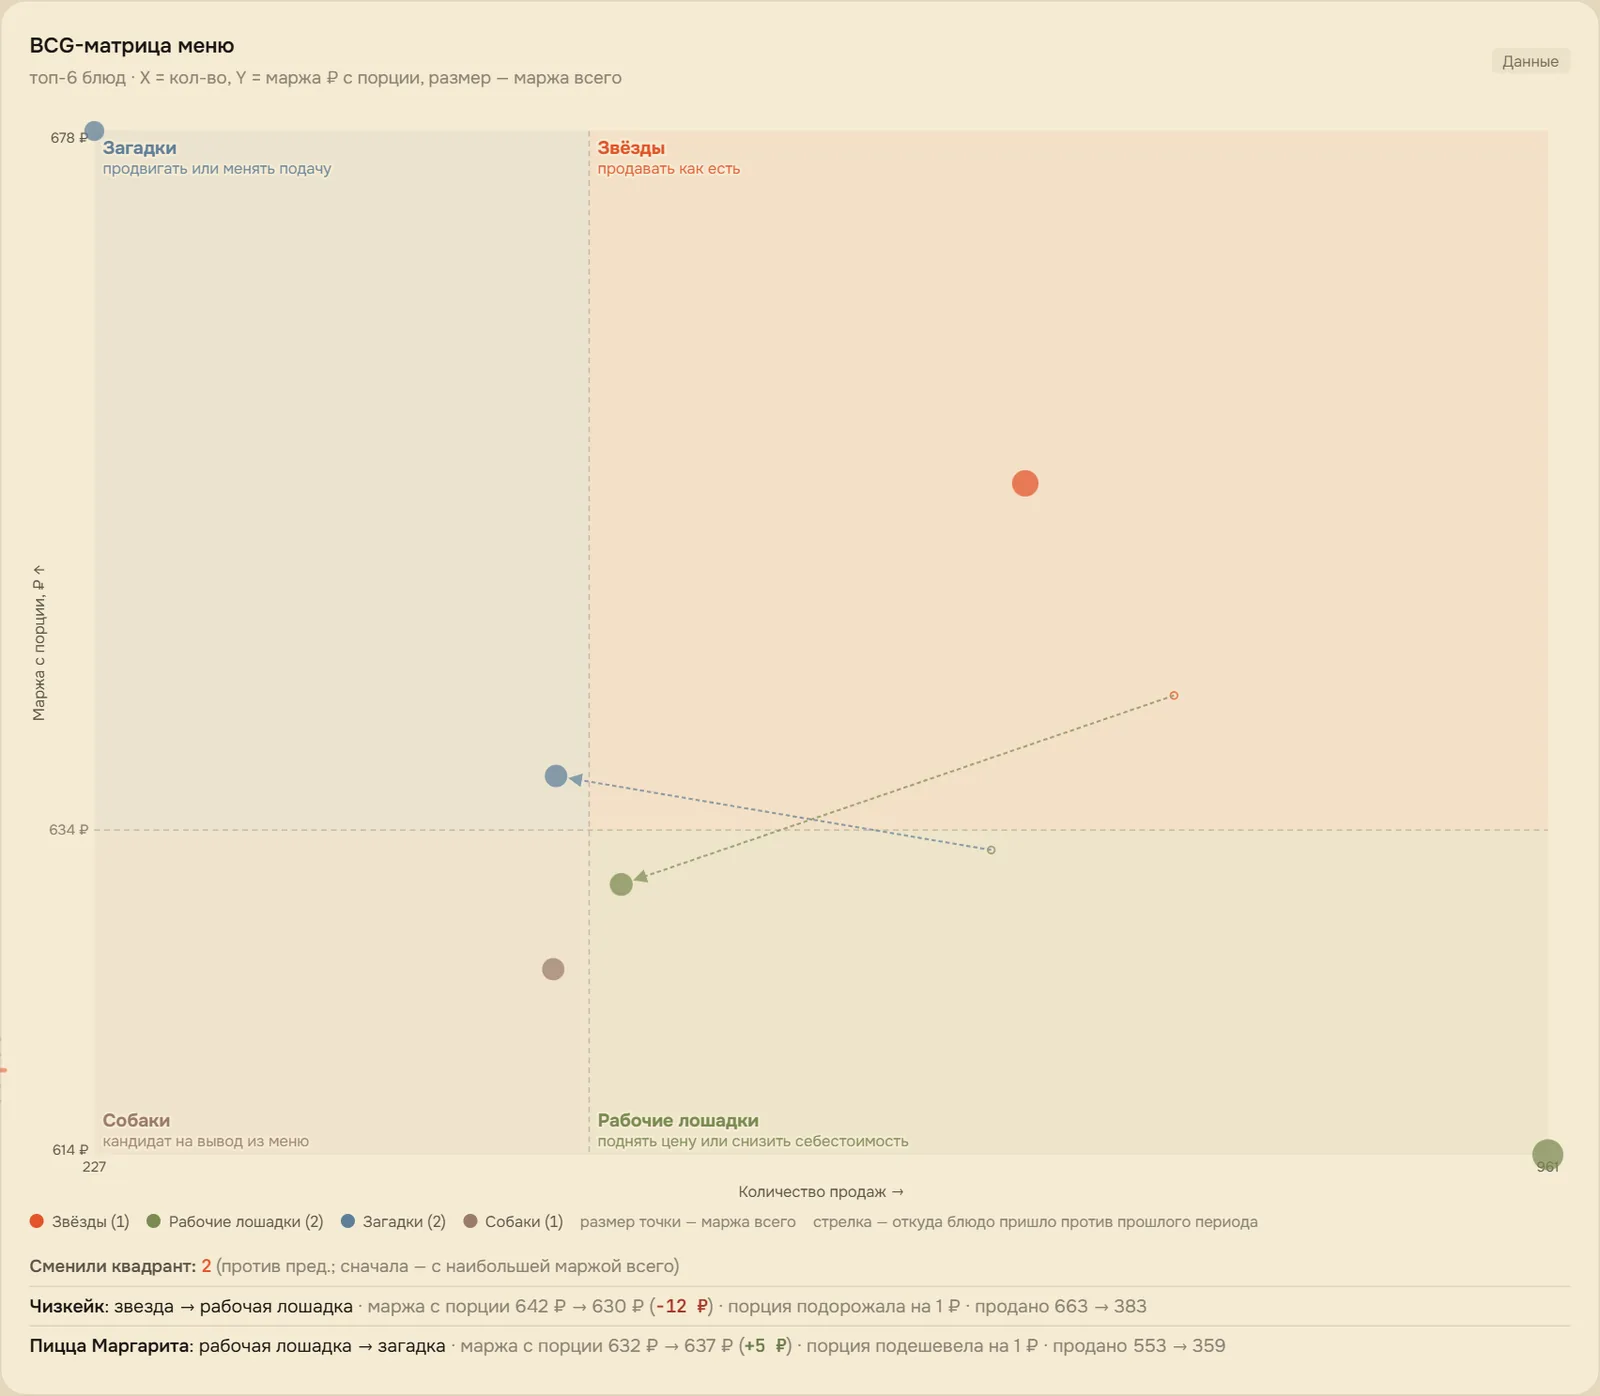Click the Собаки (1) legend swatch
Viewport: 1600px width, 1396px height.
coord(470,1221)
